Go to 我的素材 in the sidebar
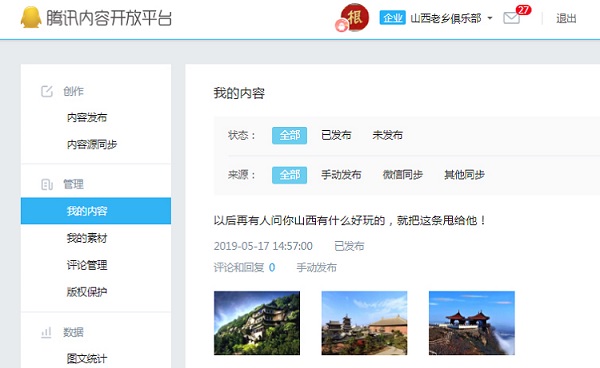The width and height of the screenshot is (600, 368). pos(87,238)
